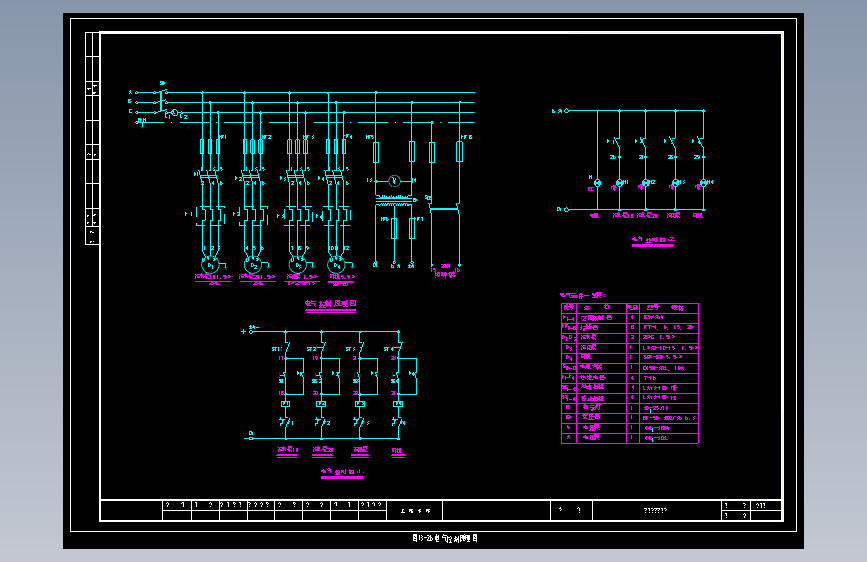Click the top supply terminal of control diagram 2

(x=566, y=111)
